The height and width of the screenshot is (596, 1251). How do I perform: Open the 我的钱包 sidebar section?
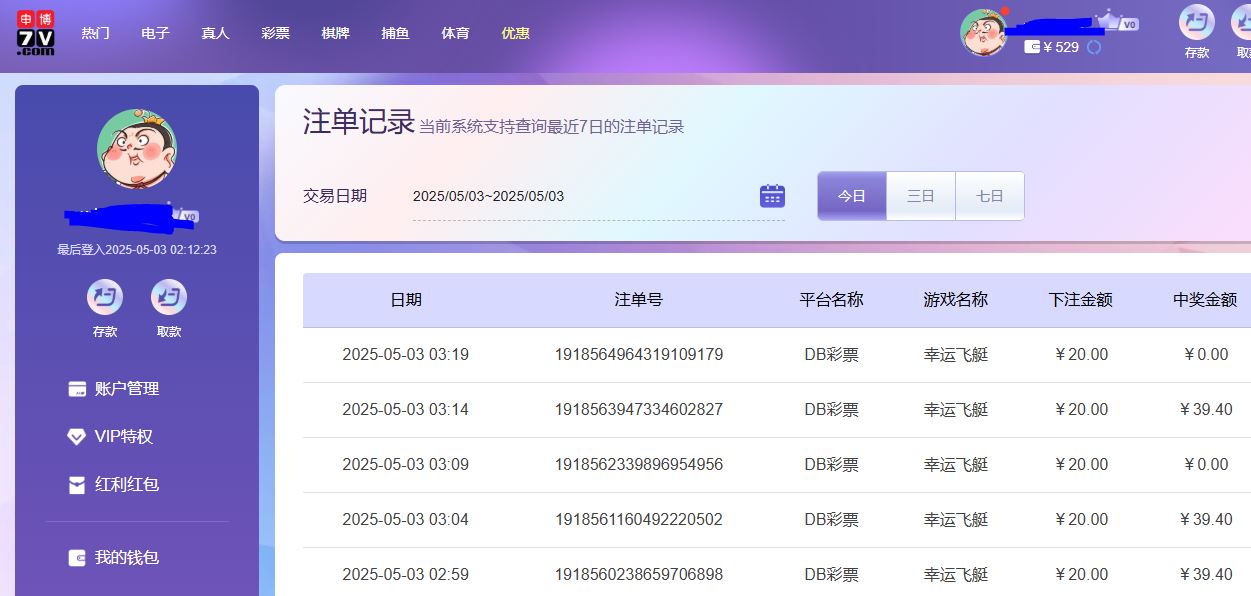pyautogui.click(x=126, y=558)
